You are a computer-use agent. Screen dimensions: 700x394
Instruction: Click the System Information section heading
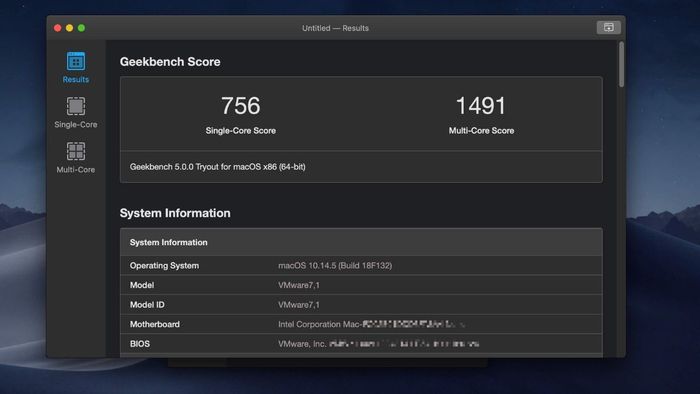pos(175,213)
